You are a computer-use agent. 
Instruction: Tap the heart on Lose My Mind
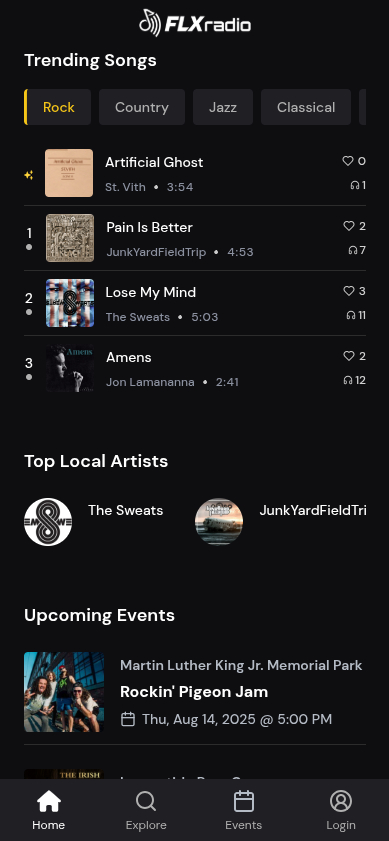(349, 291)
